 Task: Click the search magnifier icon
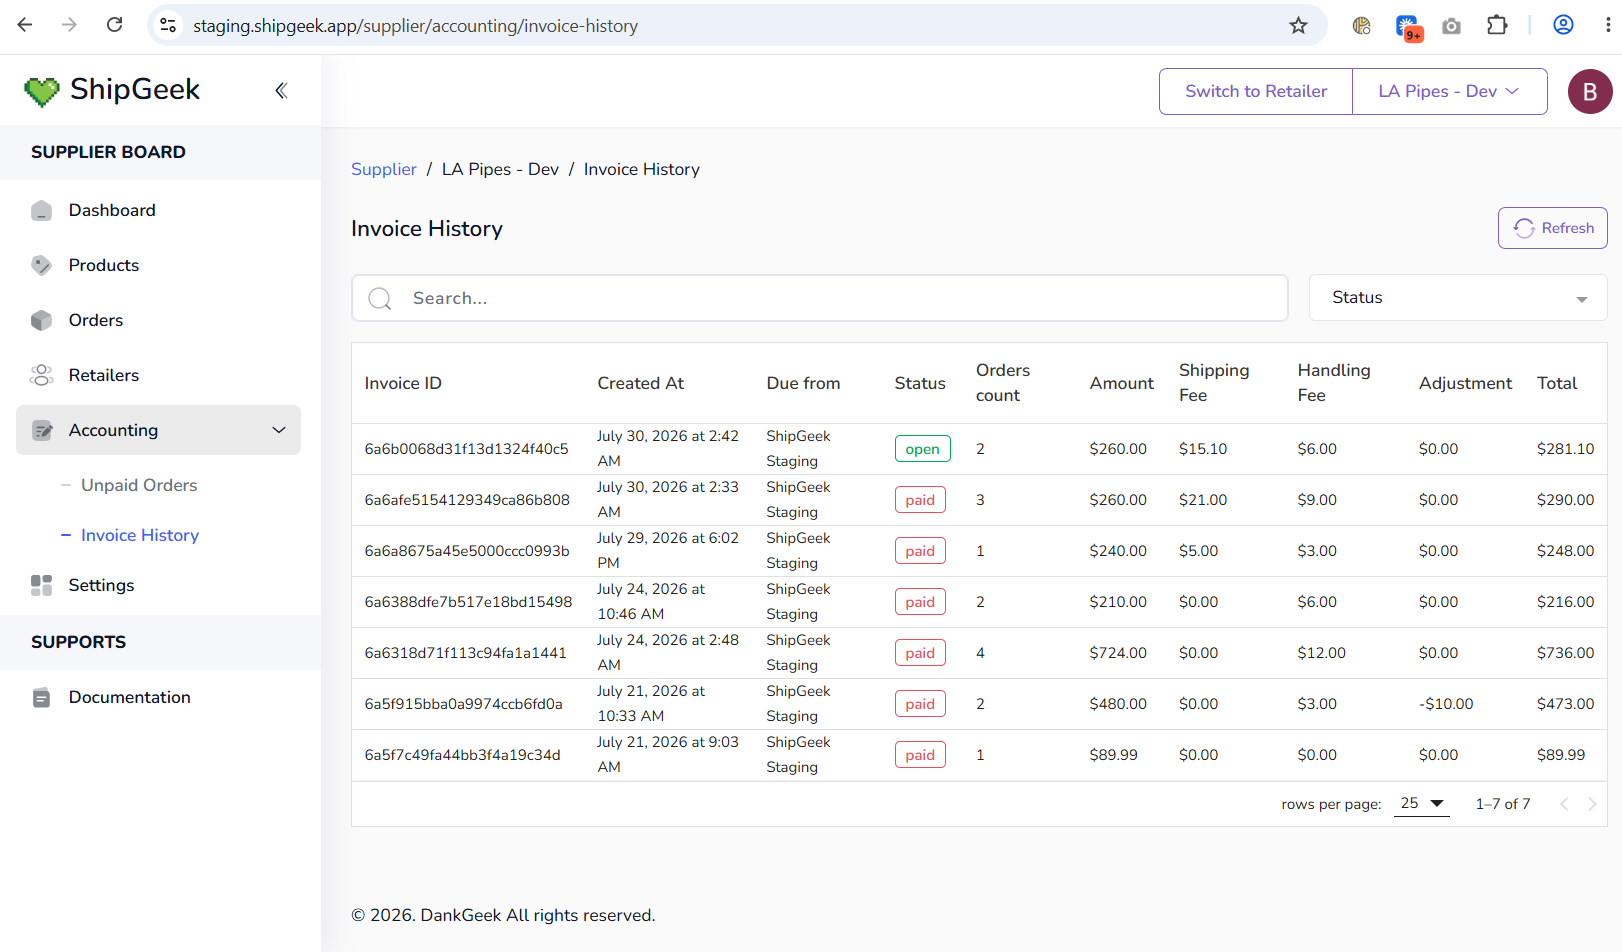(x=380, y=298)
